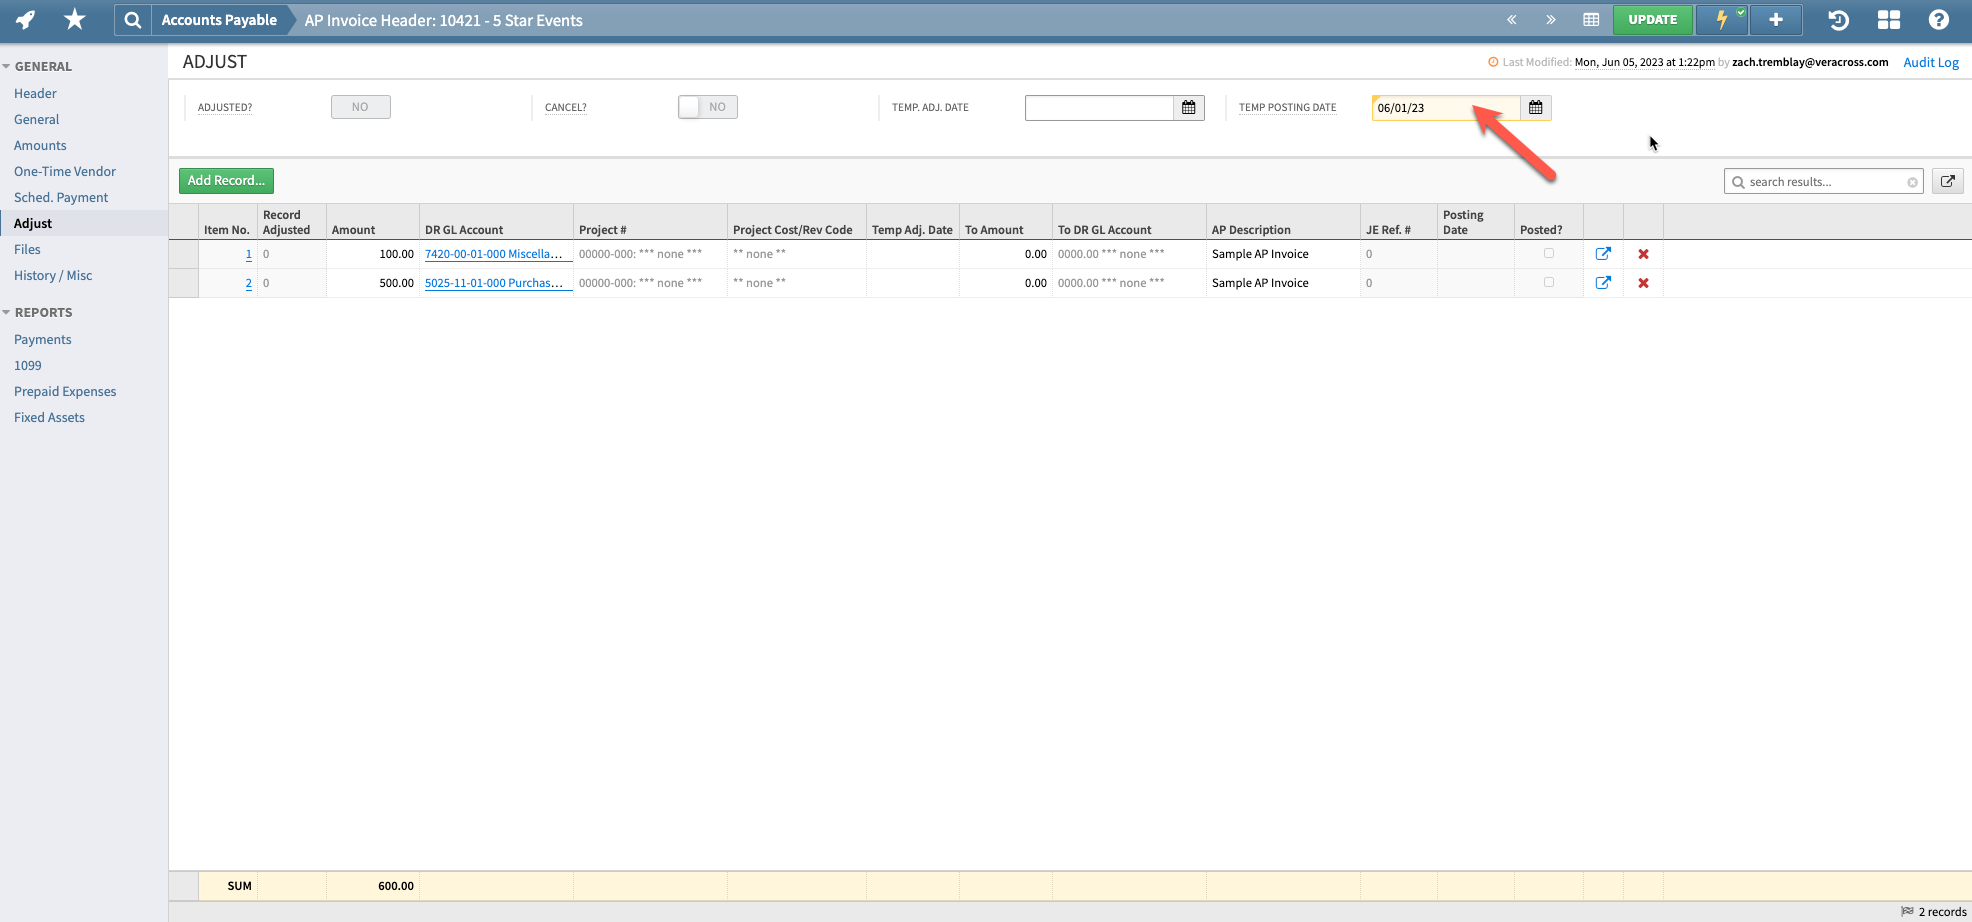
Task: Collapse the GENERAL section
Action: [x=8, y=65]
